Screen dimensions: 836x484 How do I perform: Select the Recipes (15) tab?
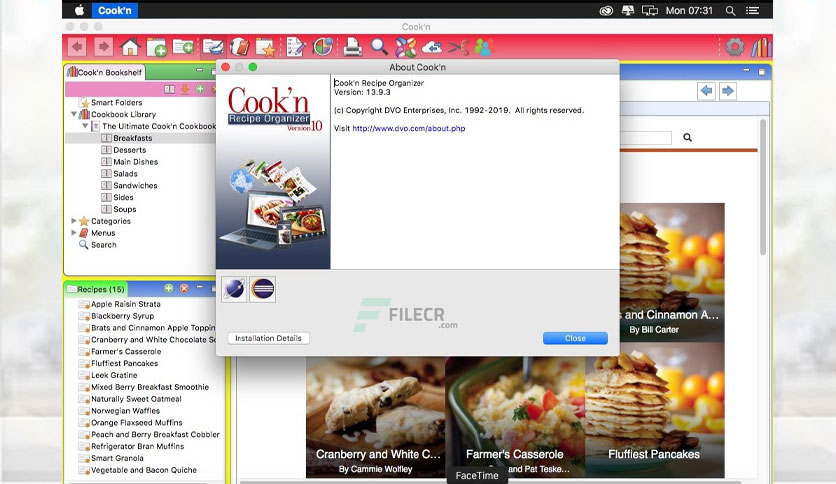coord(96,289)
